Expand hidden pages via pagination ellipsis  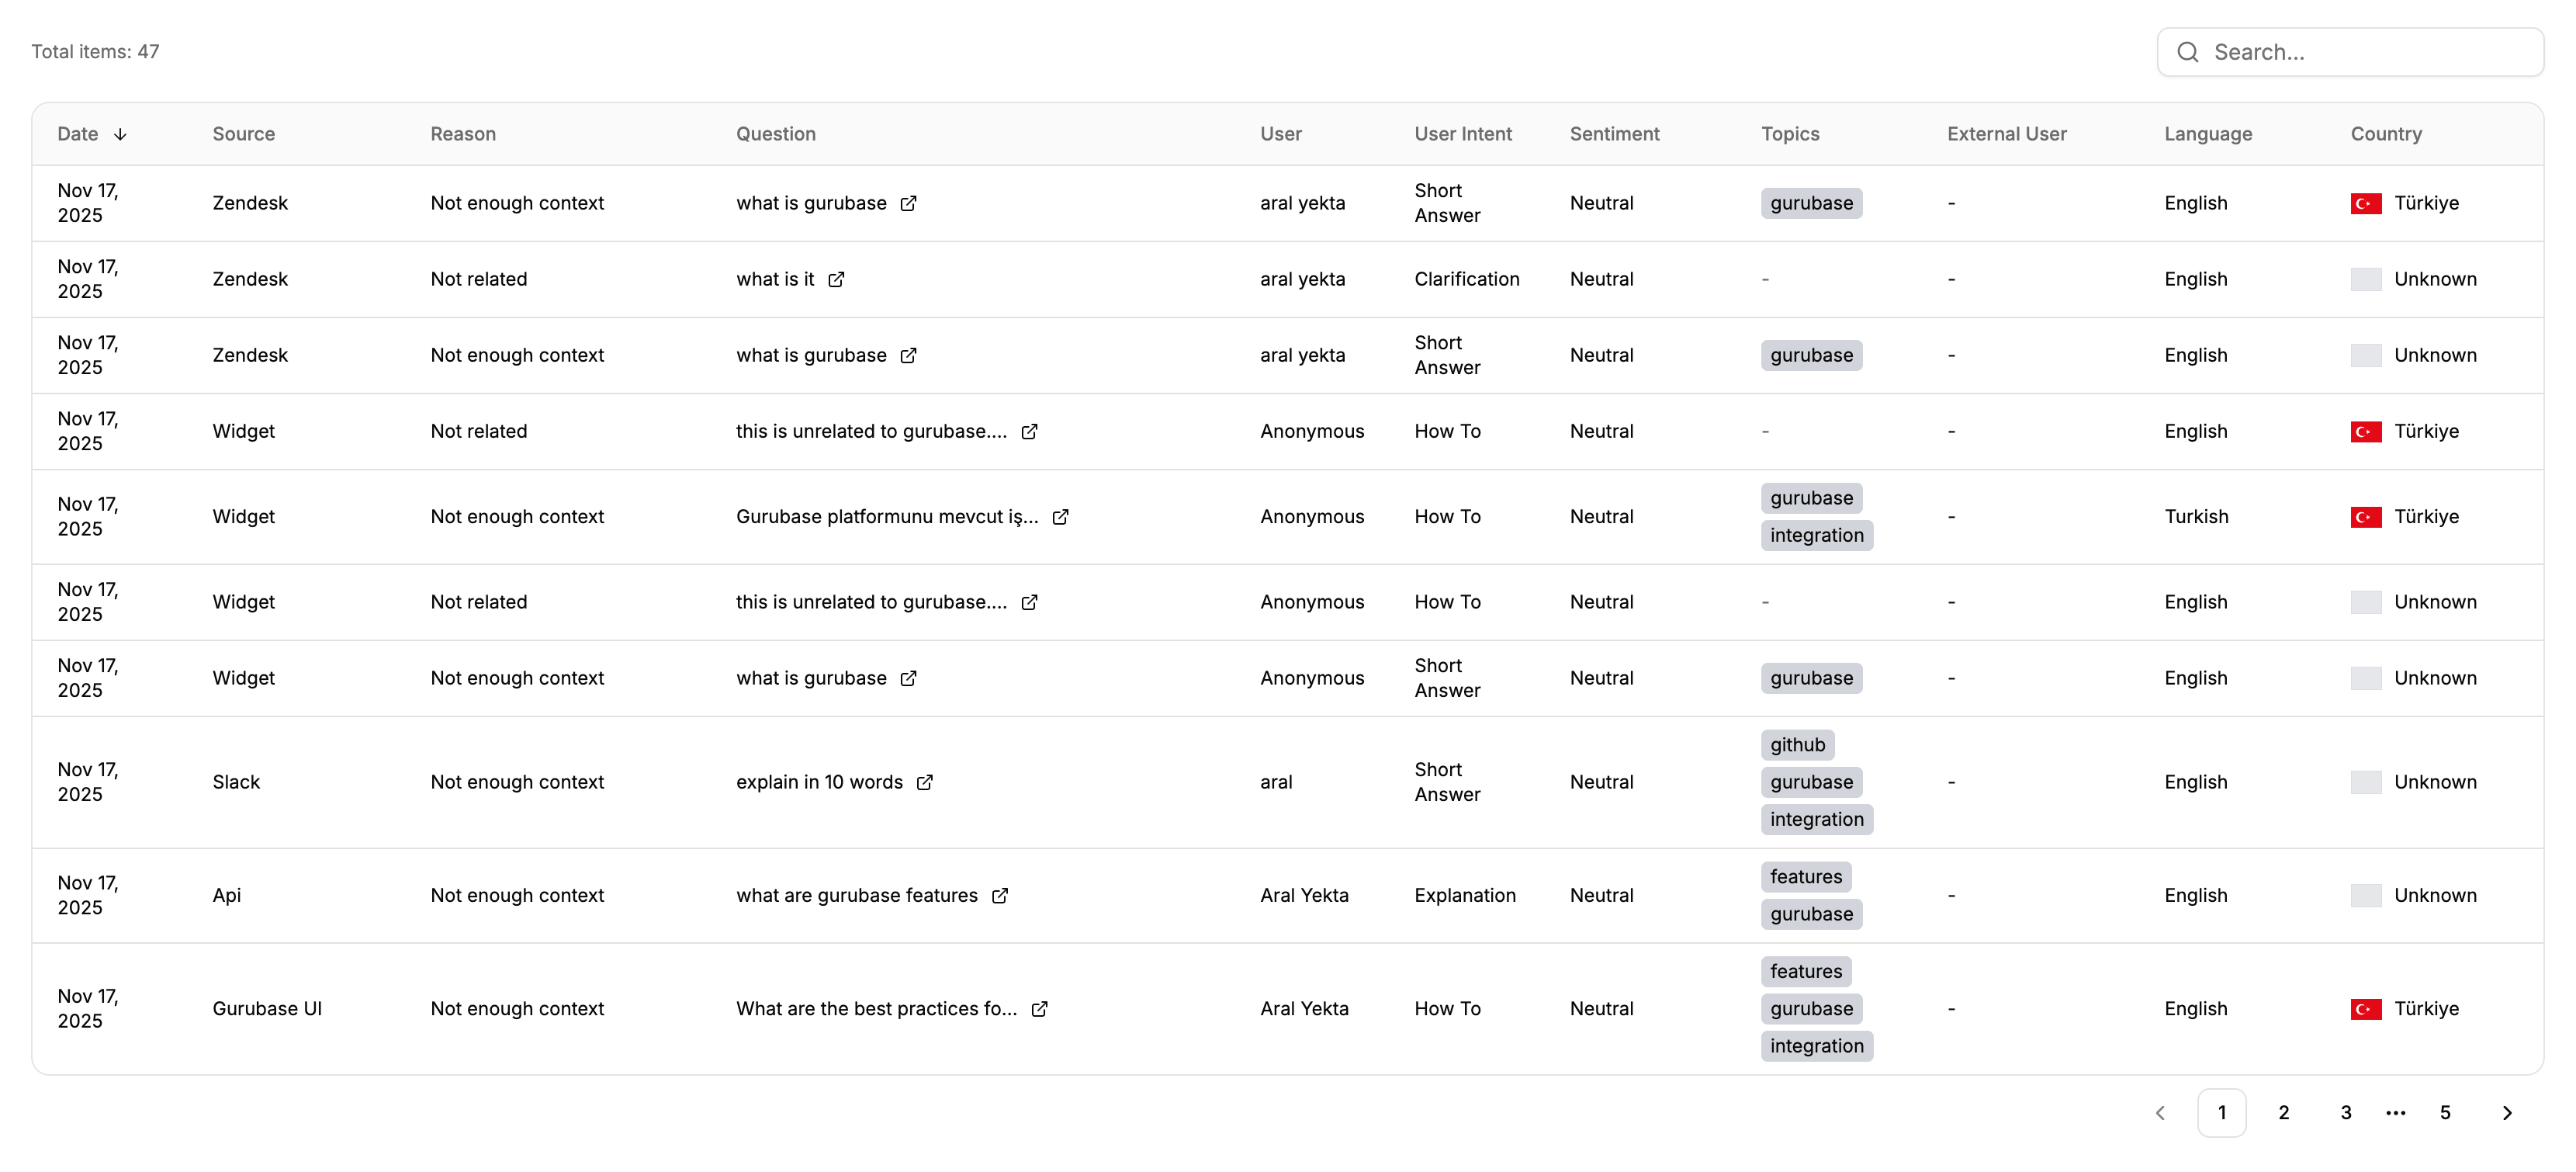point(2395,1112)
